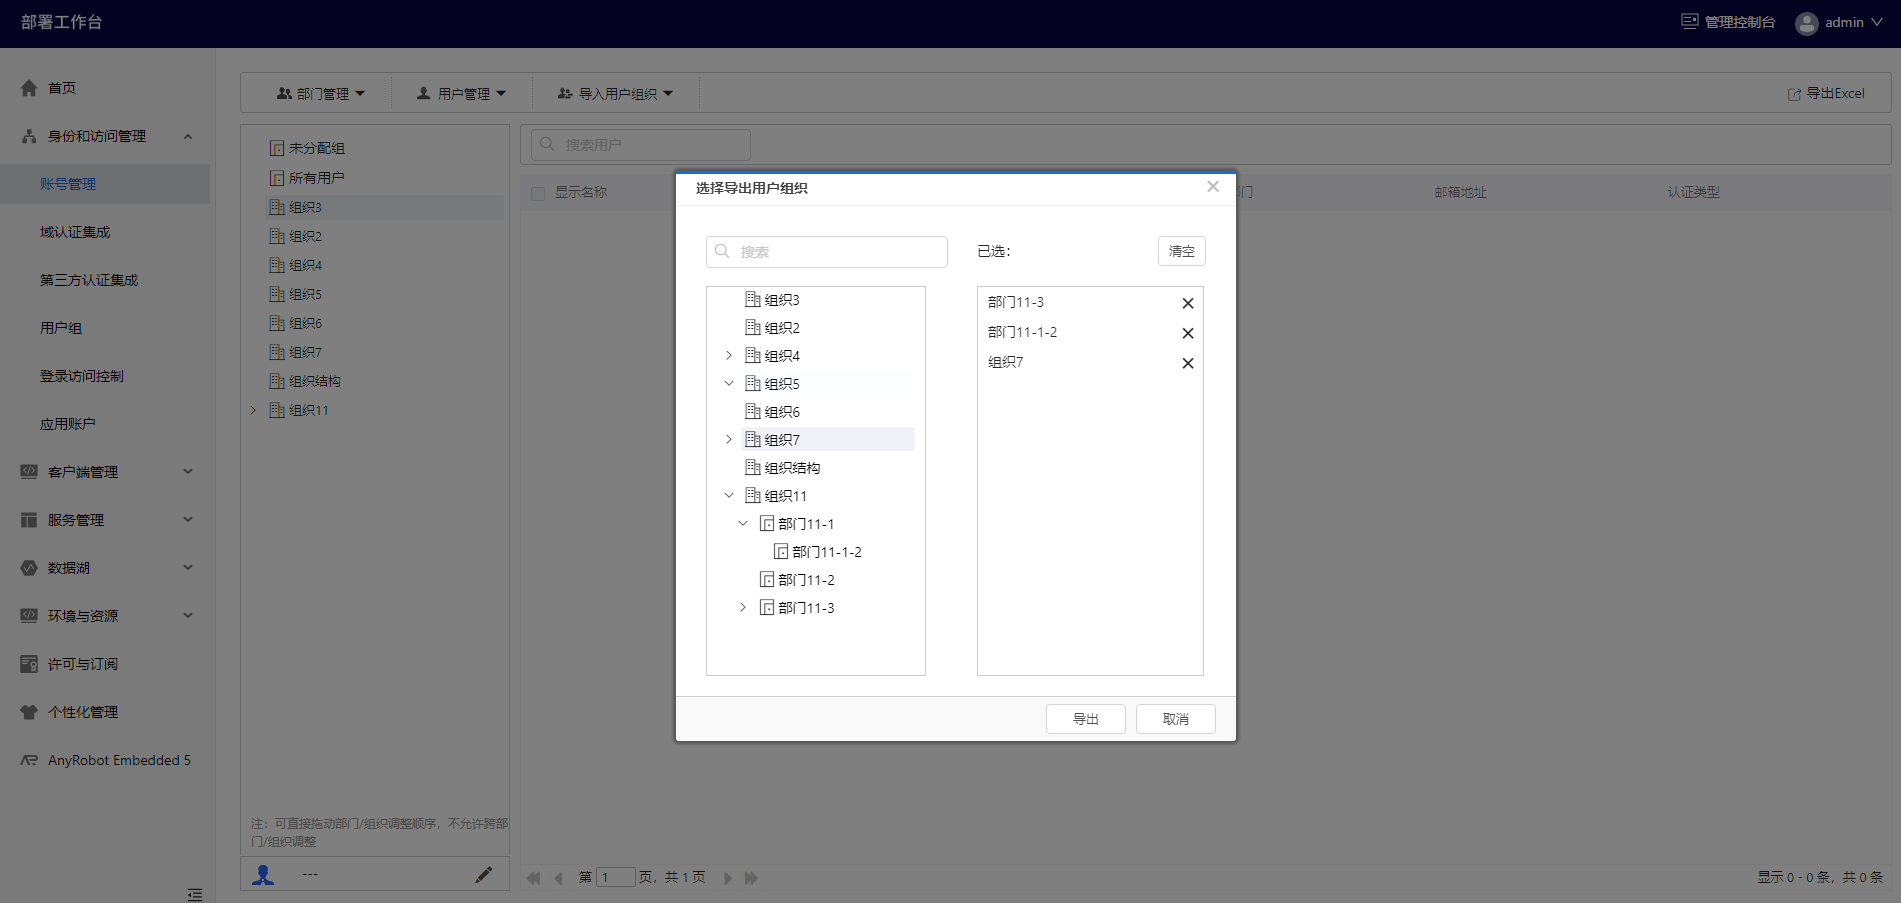Open AnyRobot Embedded 5 sidebar icon
Screen dimensions: 1901x903
(29, 760)
